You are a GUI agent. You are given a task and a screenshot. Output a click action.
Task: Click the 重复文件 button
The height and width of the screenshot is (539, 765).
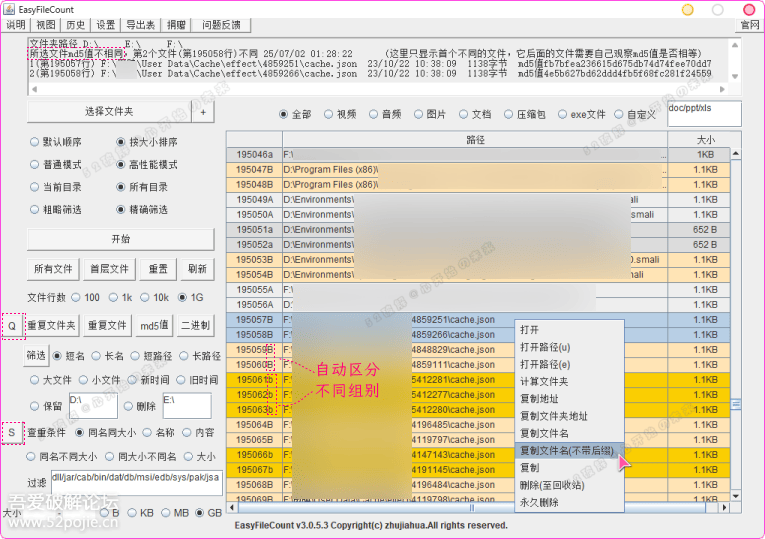[107, 325]
